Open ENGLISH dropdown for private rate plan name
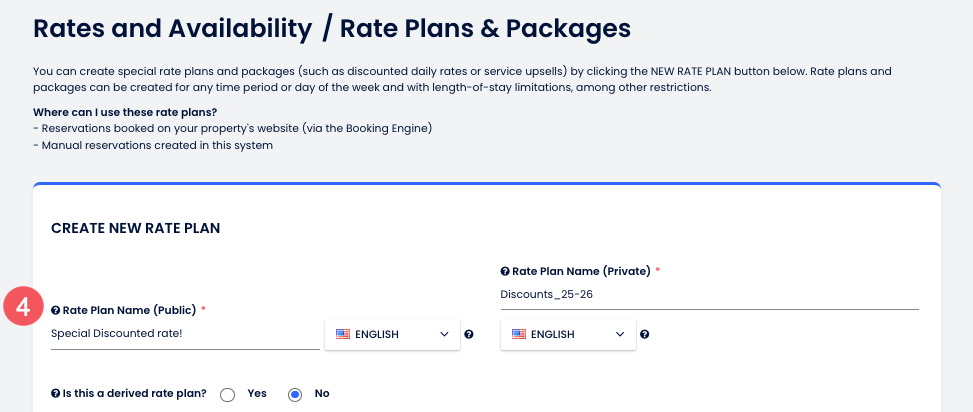Image resolution: width=973 pixels, height=412 pixels. [x=568, y=334]
